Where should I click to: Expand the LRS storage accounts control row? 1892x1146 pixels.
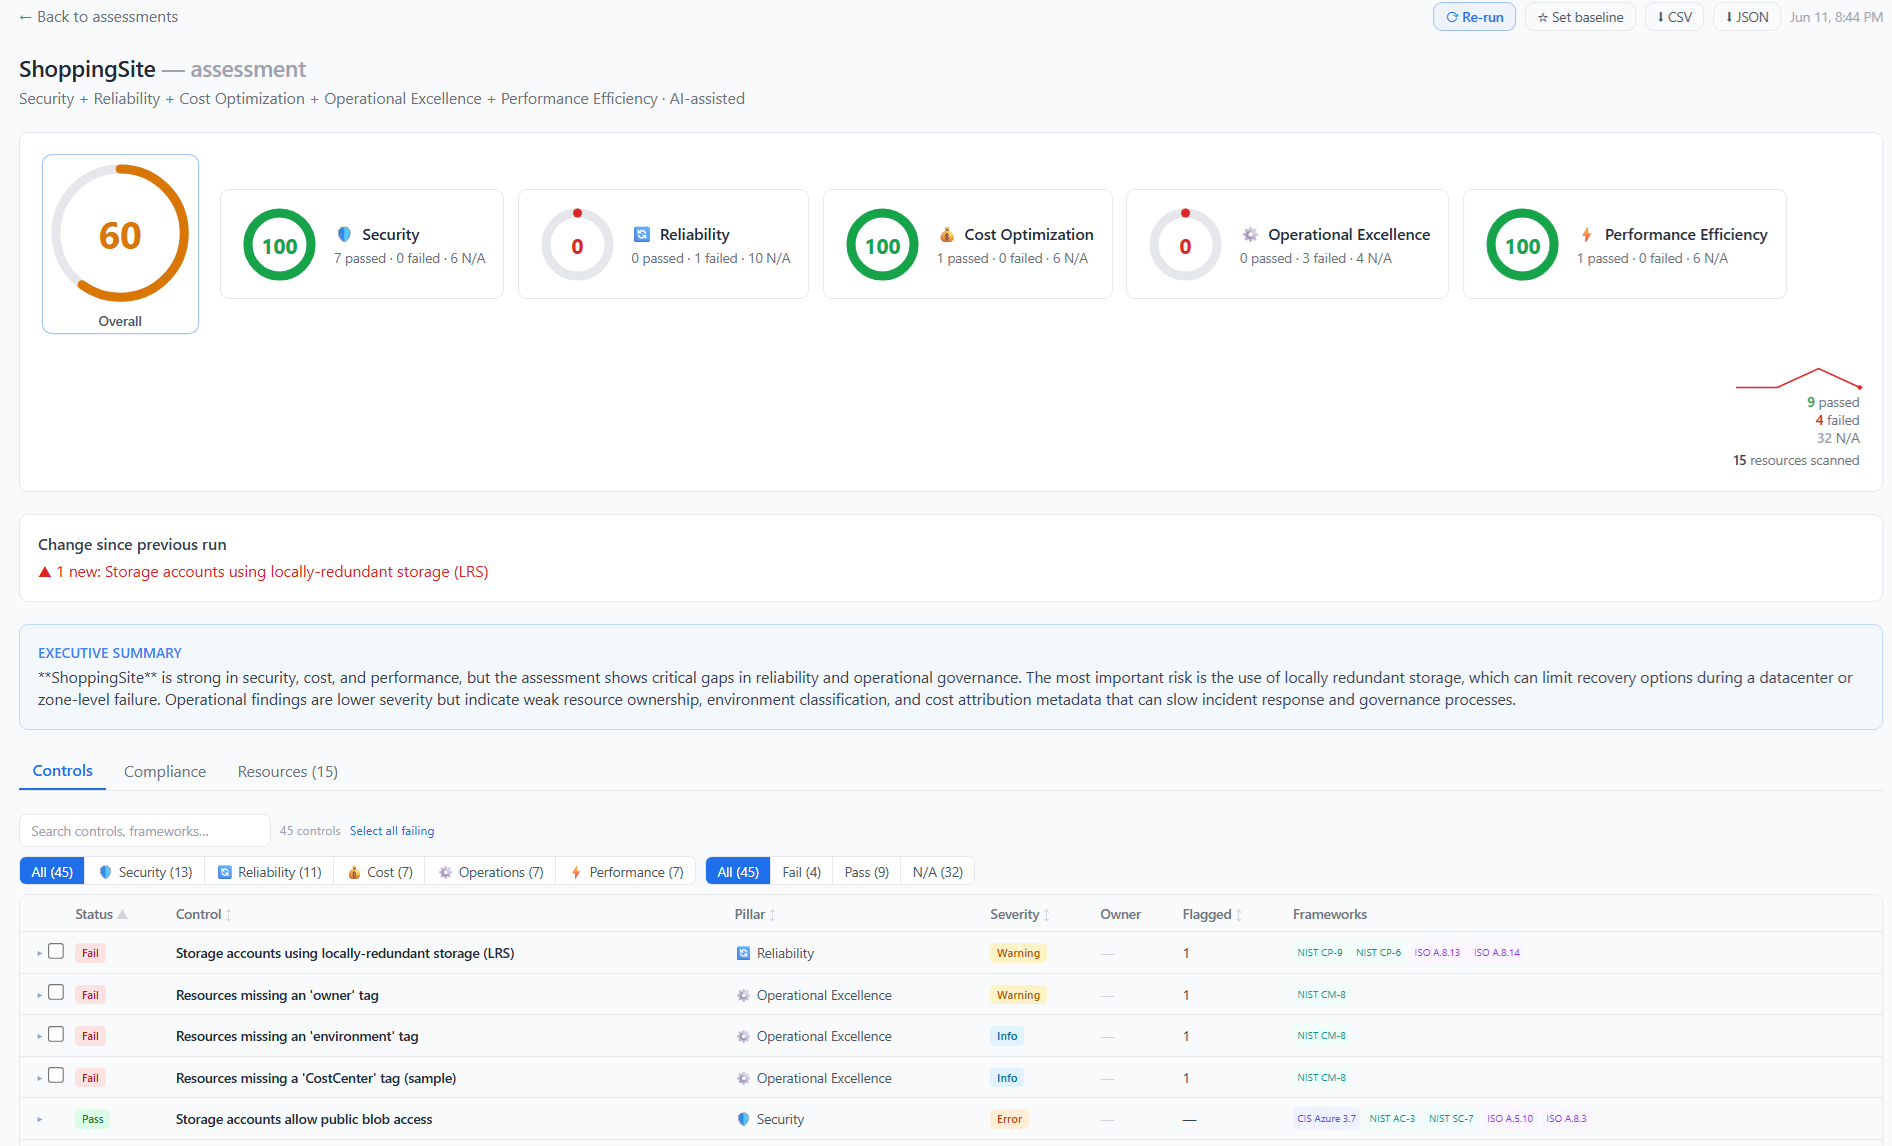[39, 953]
